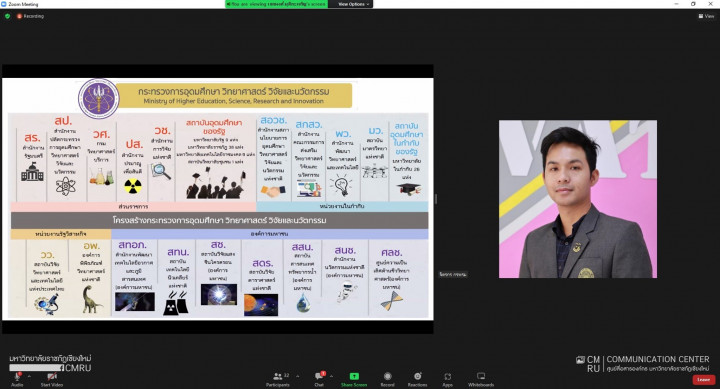Click the Recording indicator
720x389 pixels.
coord(30,16)
